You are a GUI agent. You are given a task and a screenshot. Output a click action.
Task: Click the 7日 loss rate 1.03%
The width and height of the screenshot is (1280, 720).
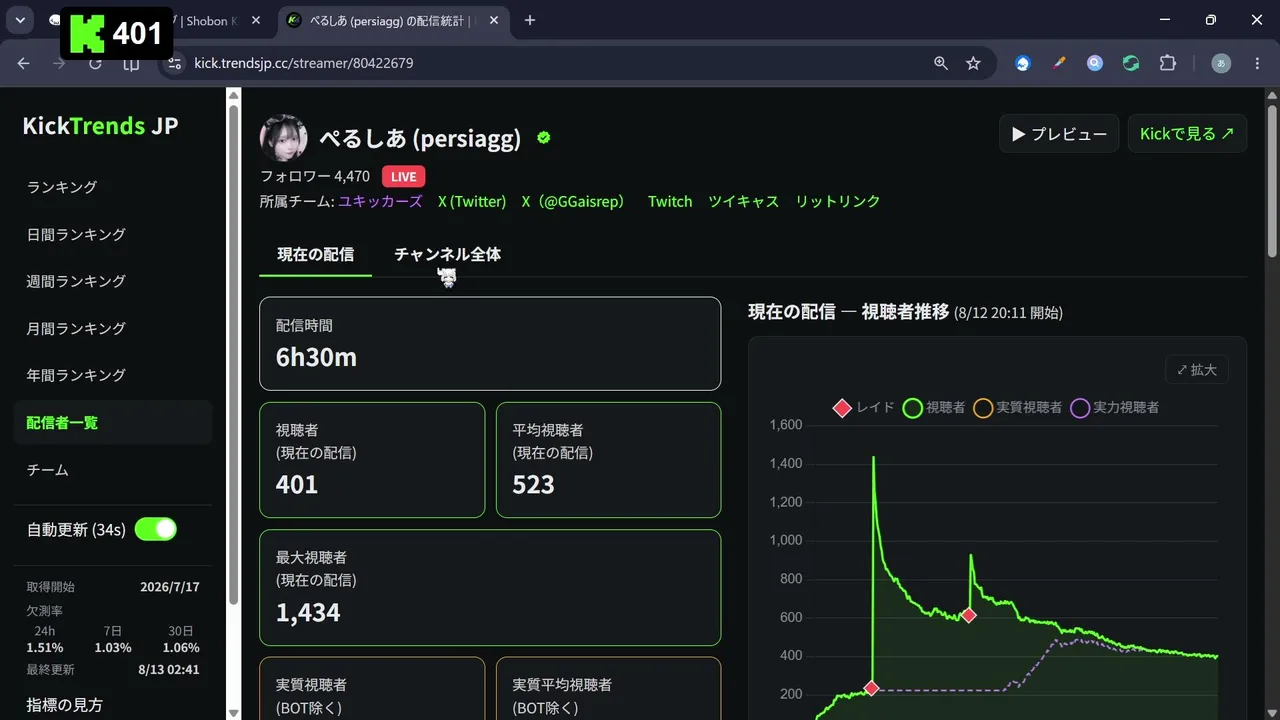pyautogui.click(x=113, y=647)
